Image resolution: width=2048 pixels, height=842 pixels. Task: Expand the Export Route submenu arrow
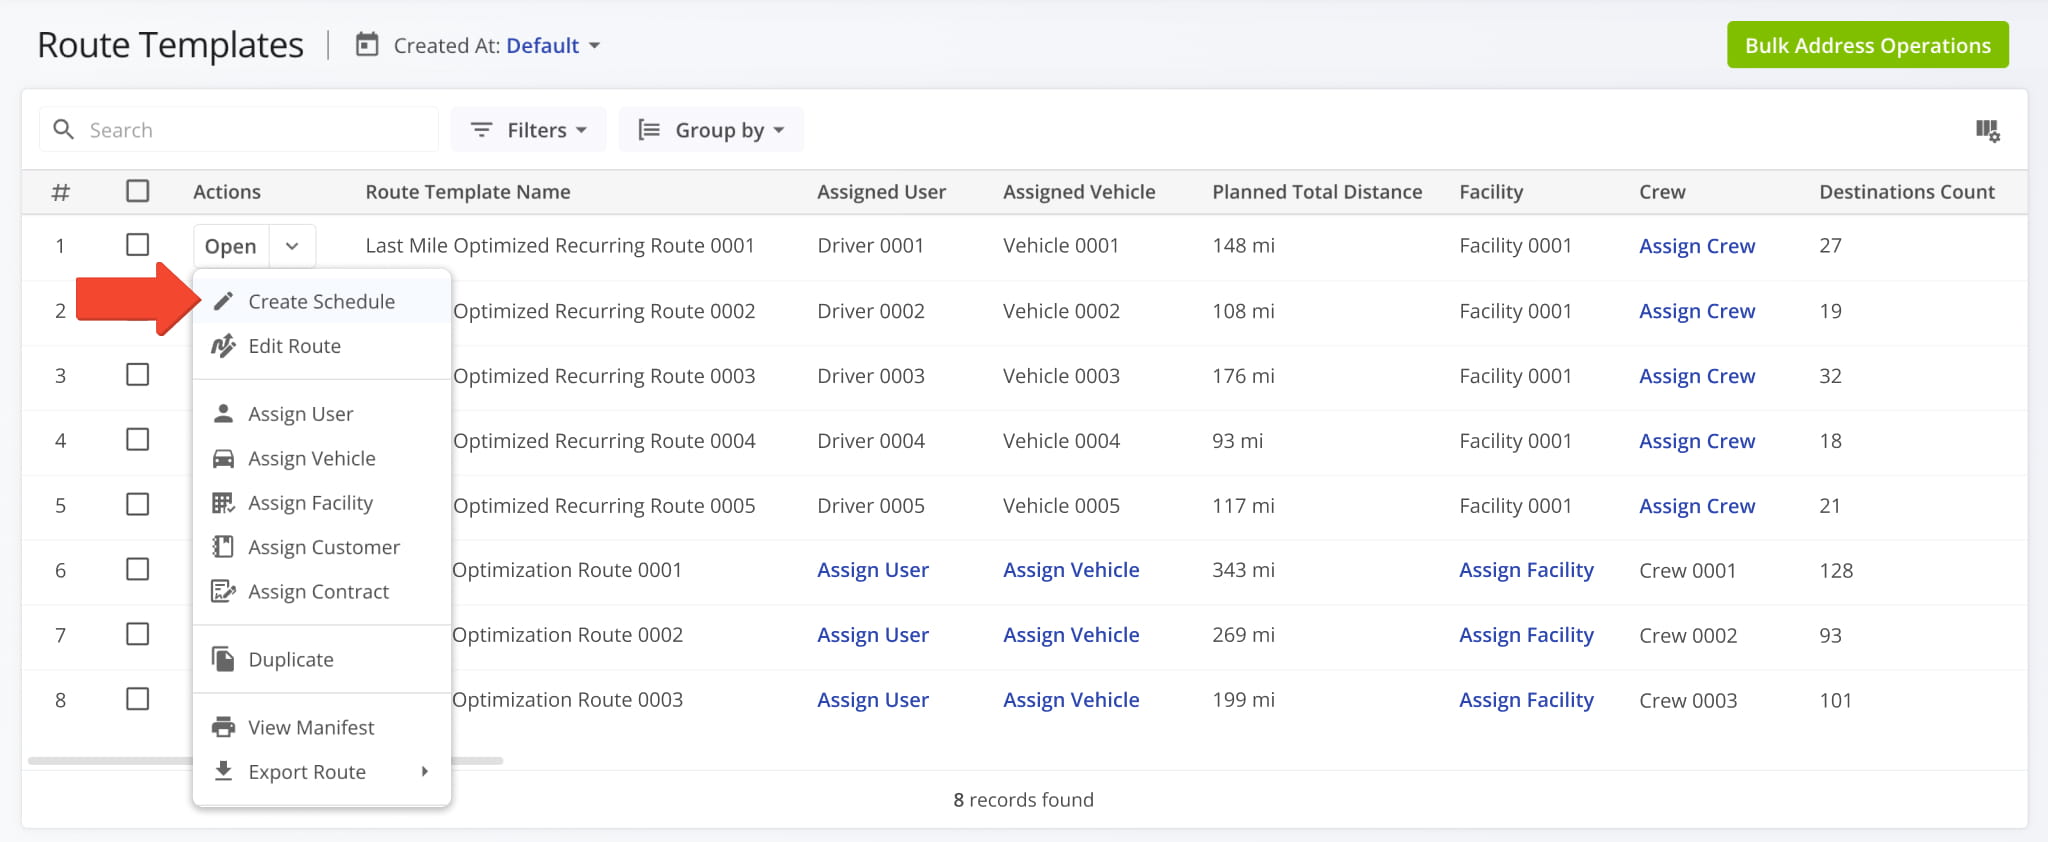pyautogui.click(x=425, y=771)
